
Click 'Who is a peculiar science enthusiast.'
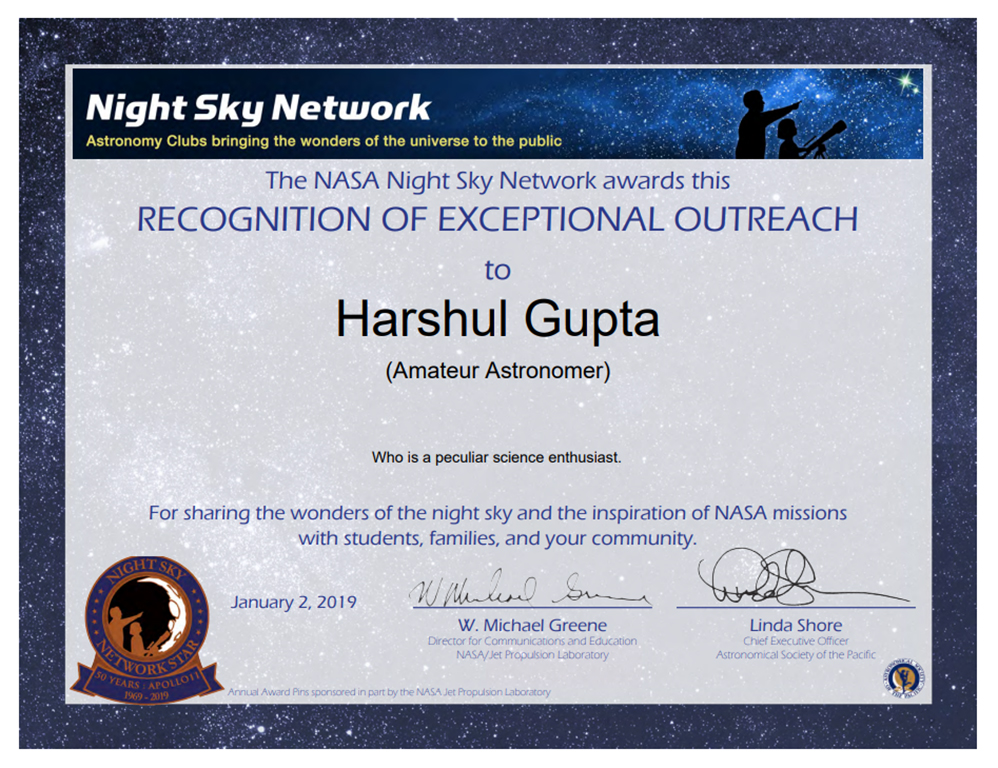click(x=496, y=457)
